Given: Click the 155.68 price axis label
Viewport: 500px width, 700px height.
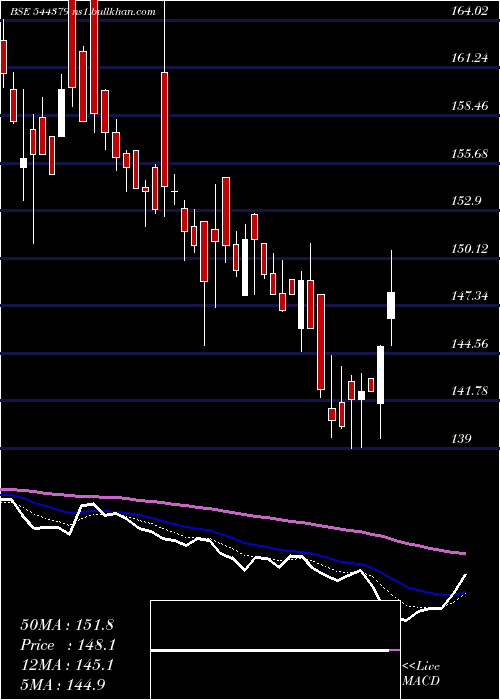Looking at the screenshot, I should point(469,154).
